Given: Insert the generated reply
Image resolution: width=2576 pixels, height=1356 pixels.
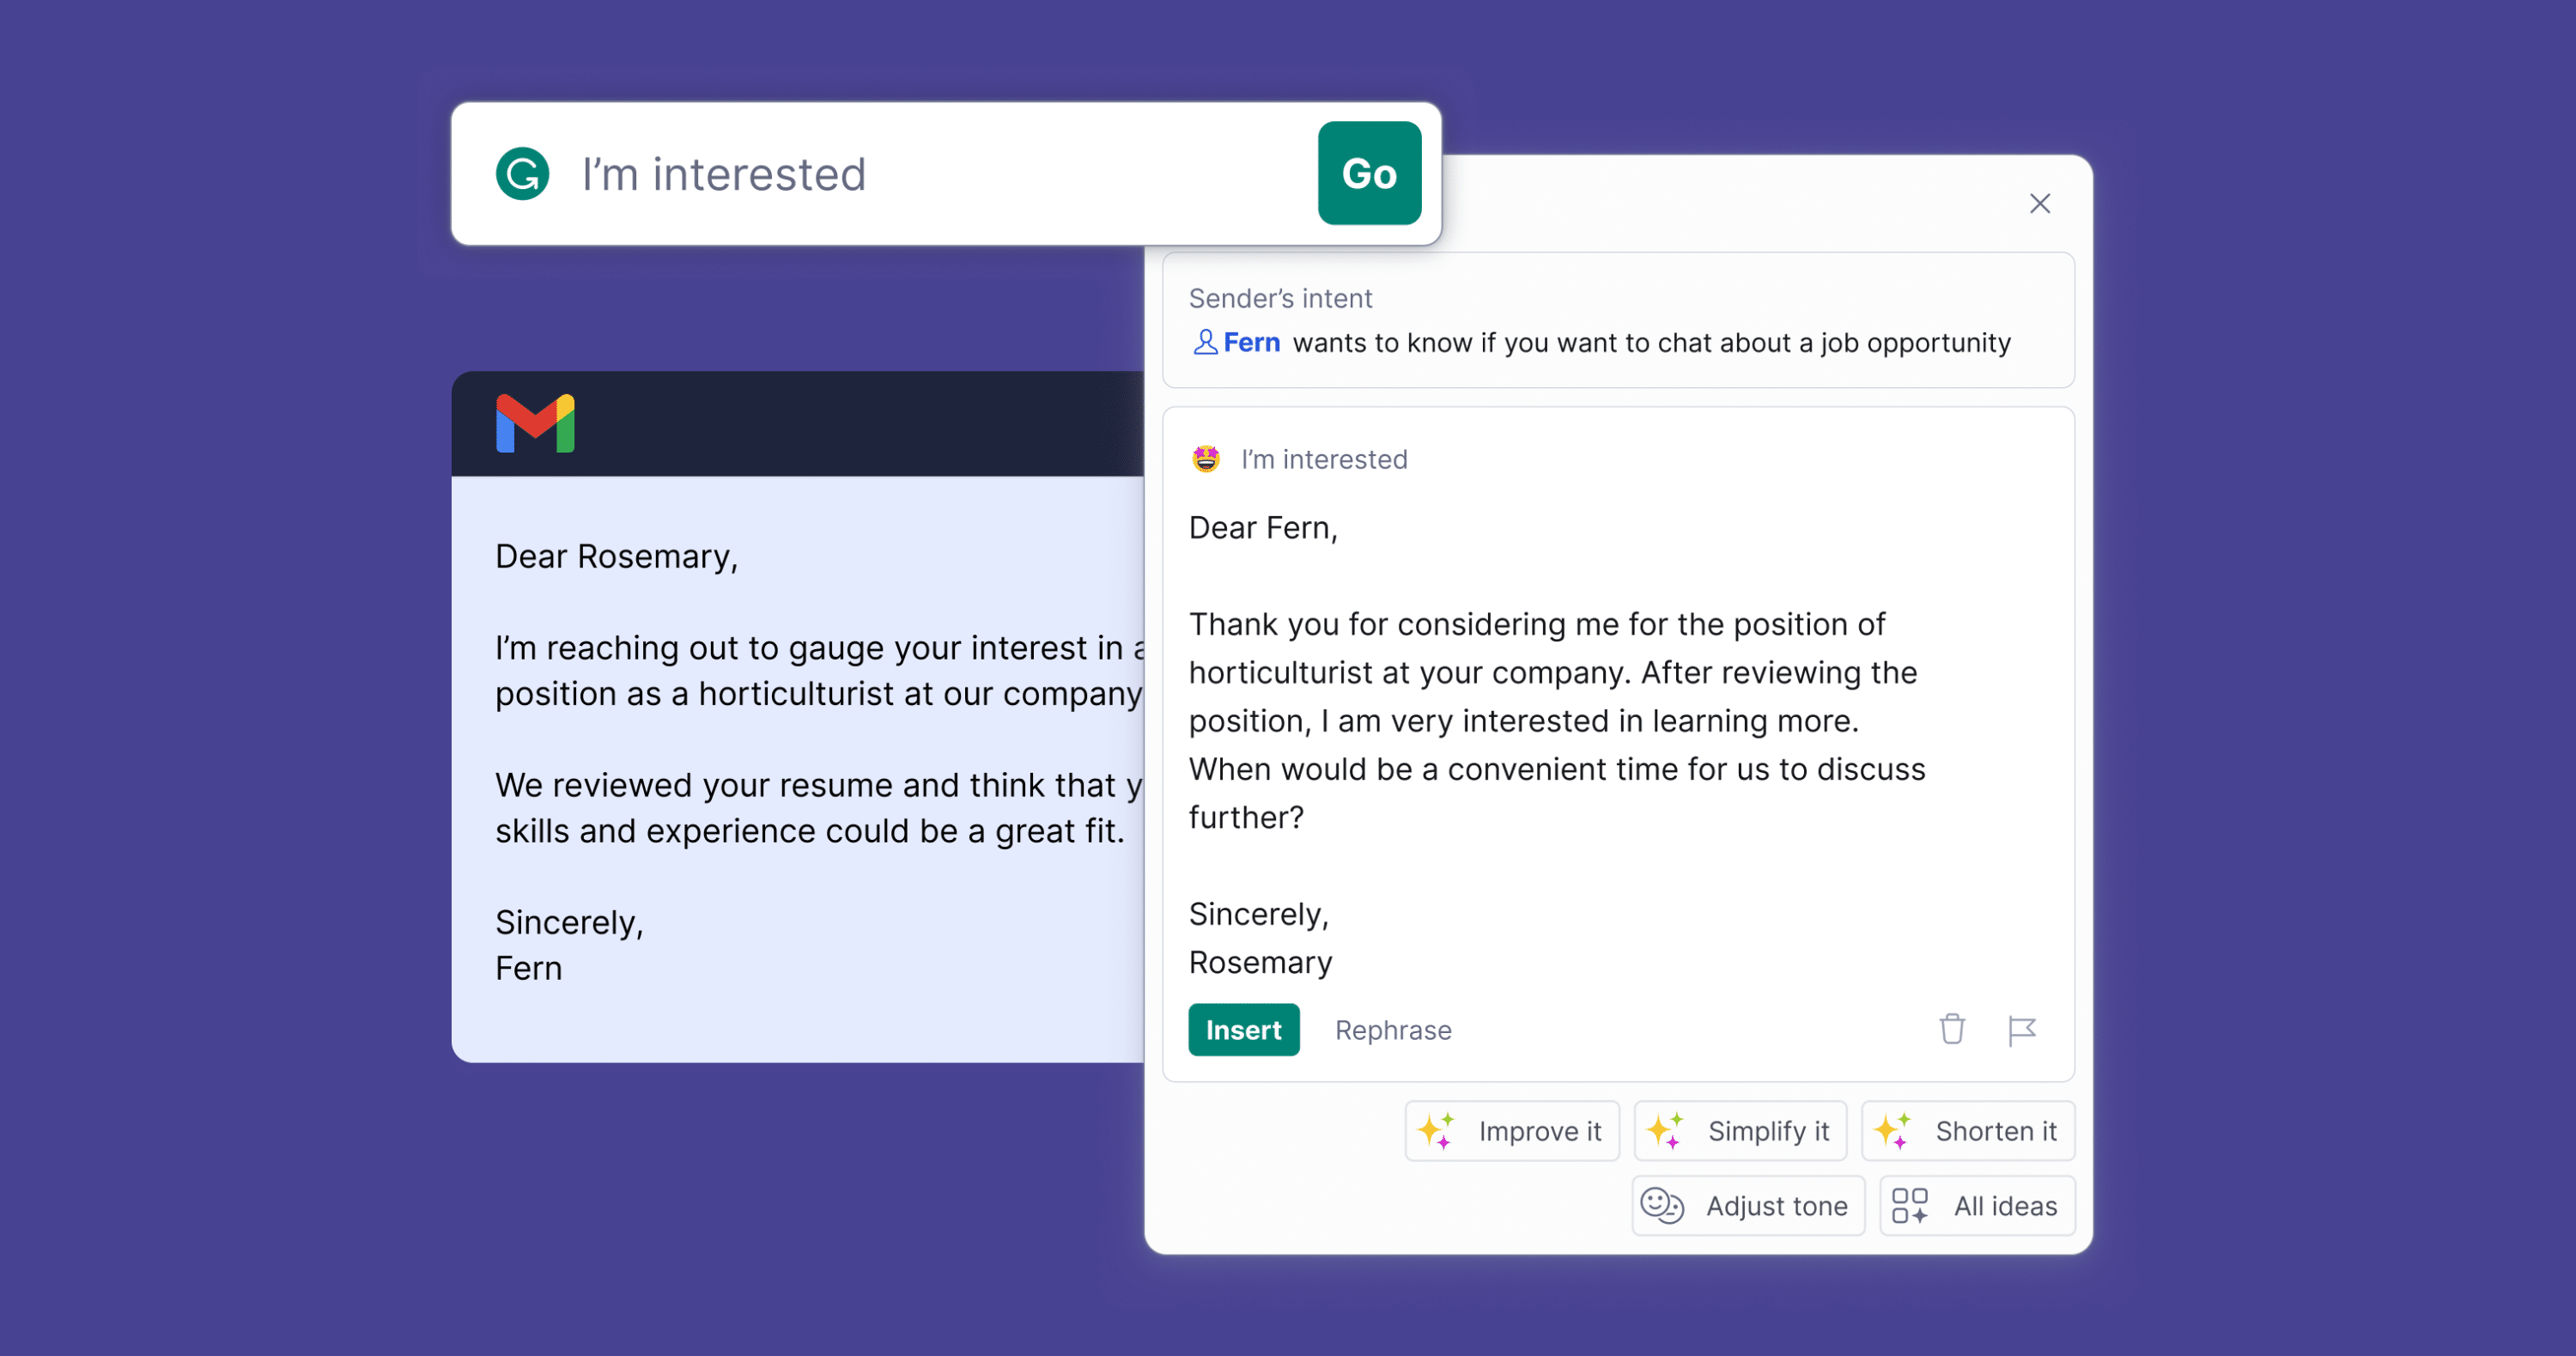Looking at the screenshot, I should [x=1243, y=1030].
